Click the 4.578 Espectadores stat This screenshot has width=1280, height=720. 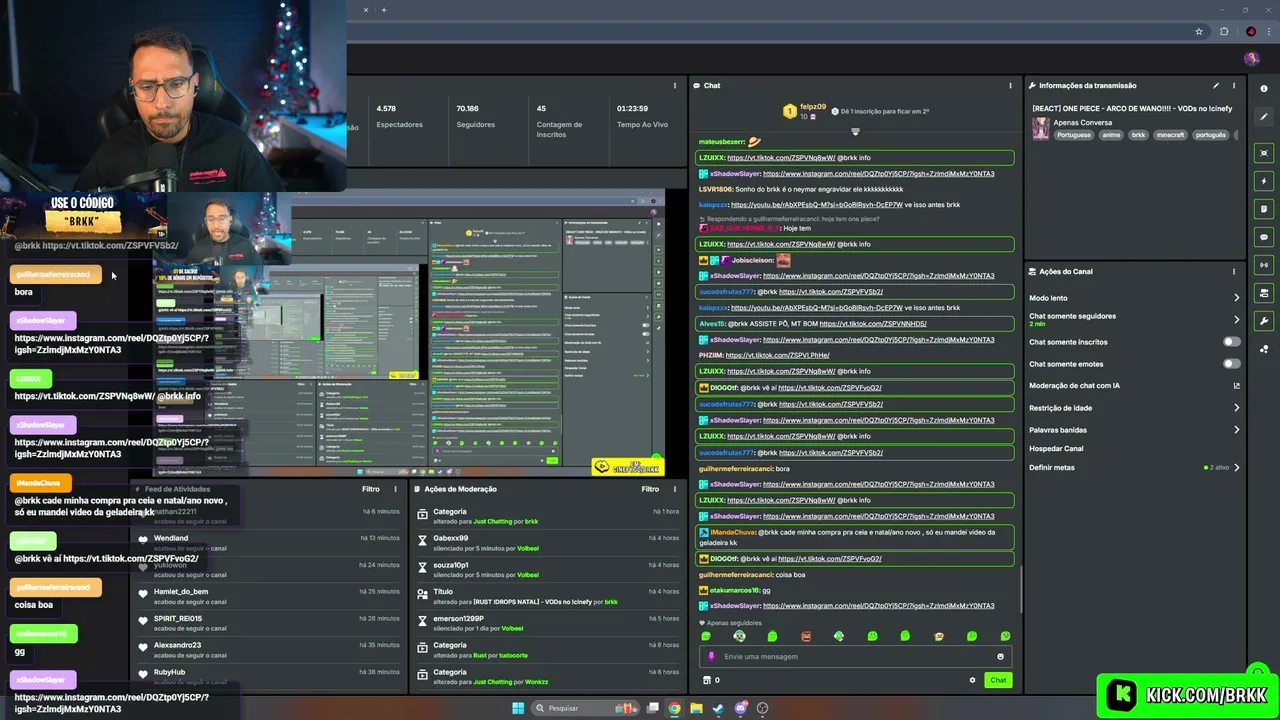pos(399,116)
